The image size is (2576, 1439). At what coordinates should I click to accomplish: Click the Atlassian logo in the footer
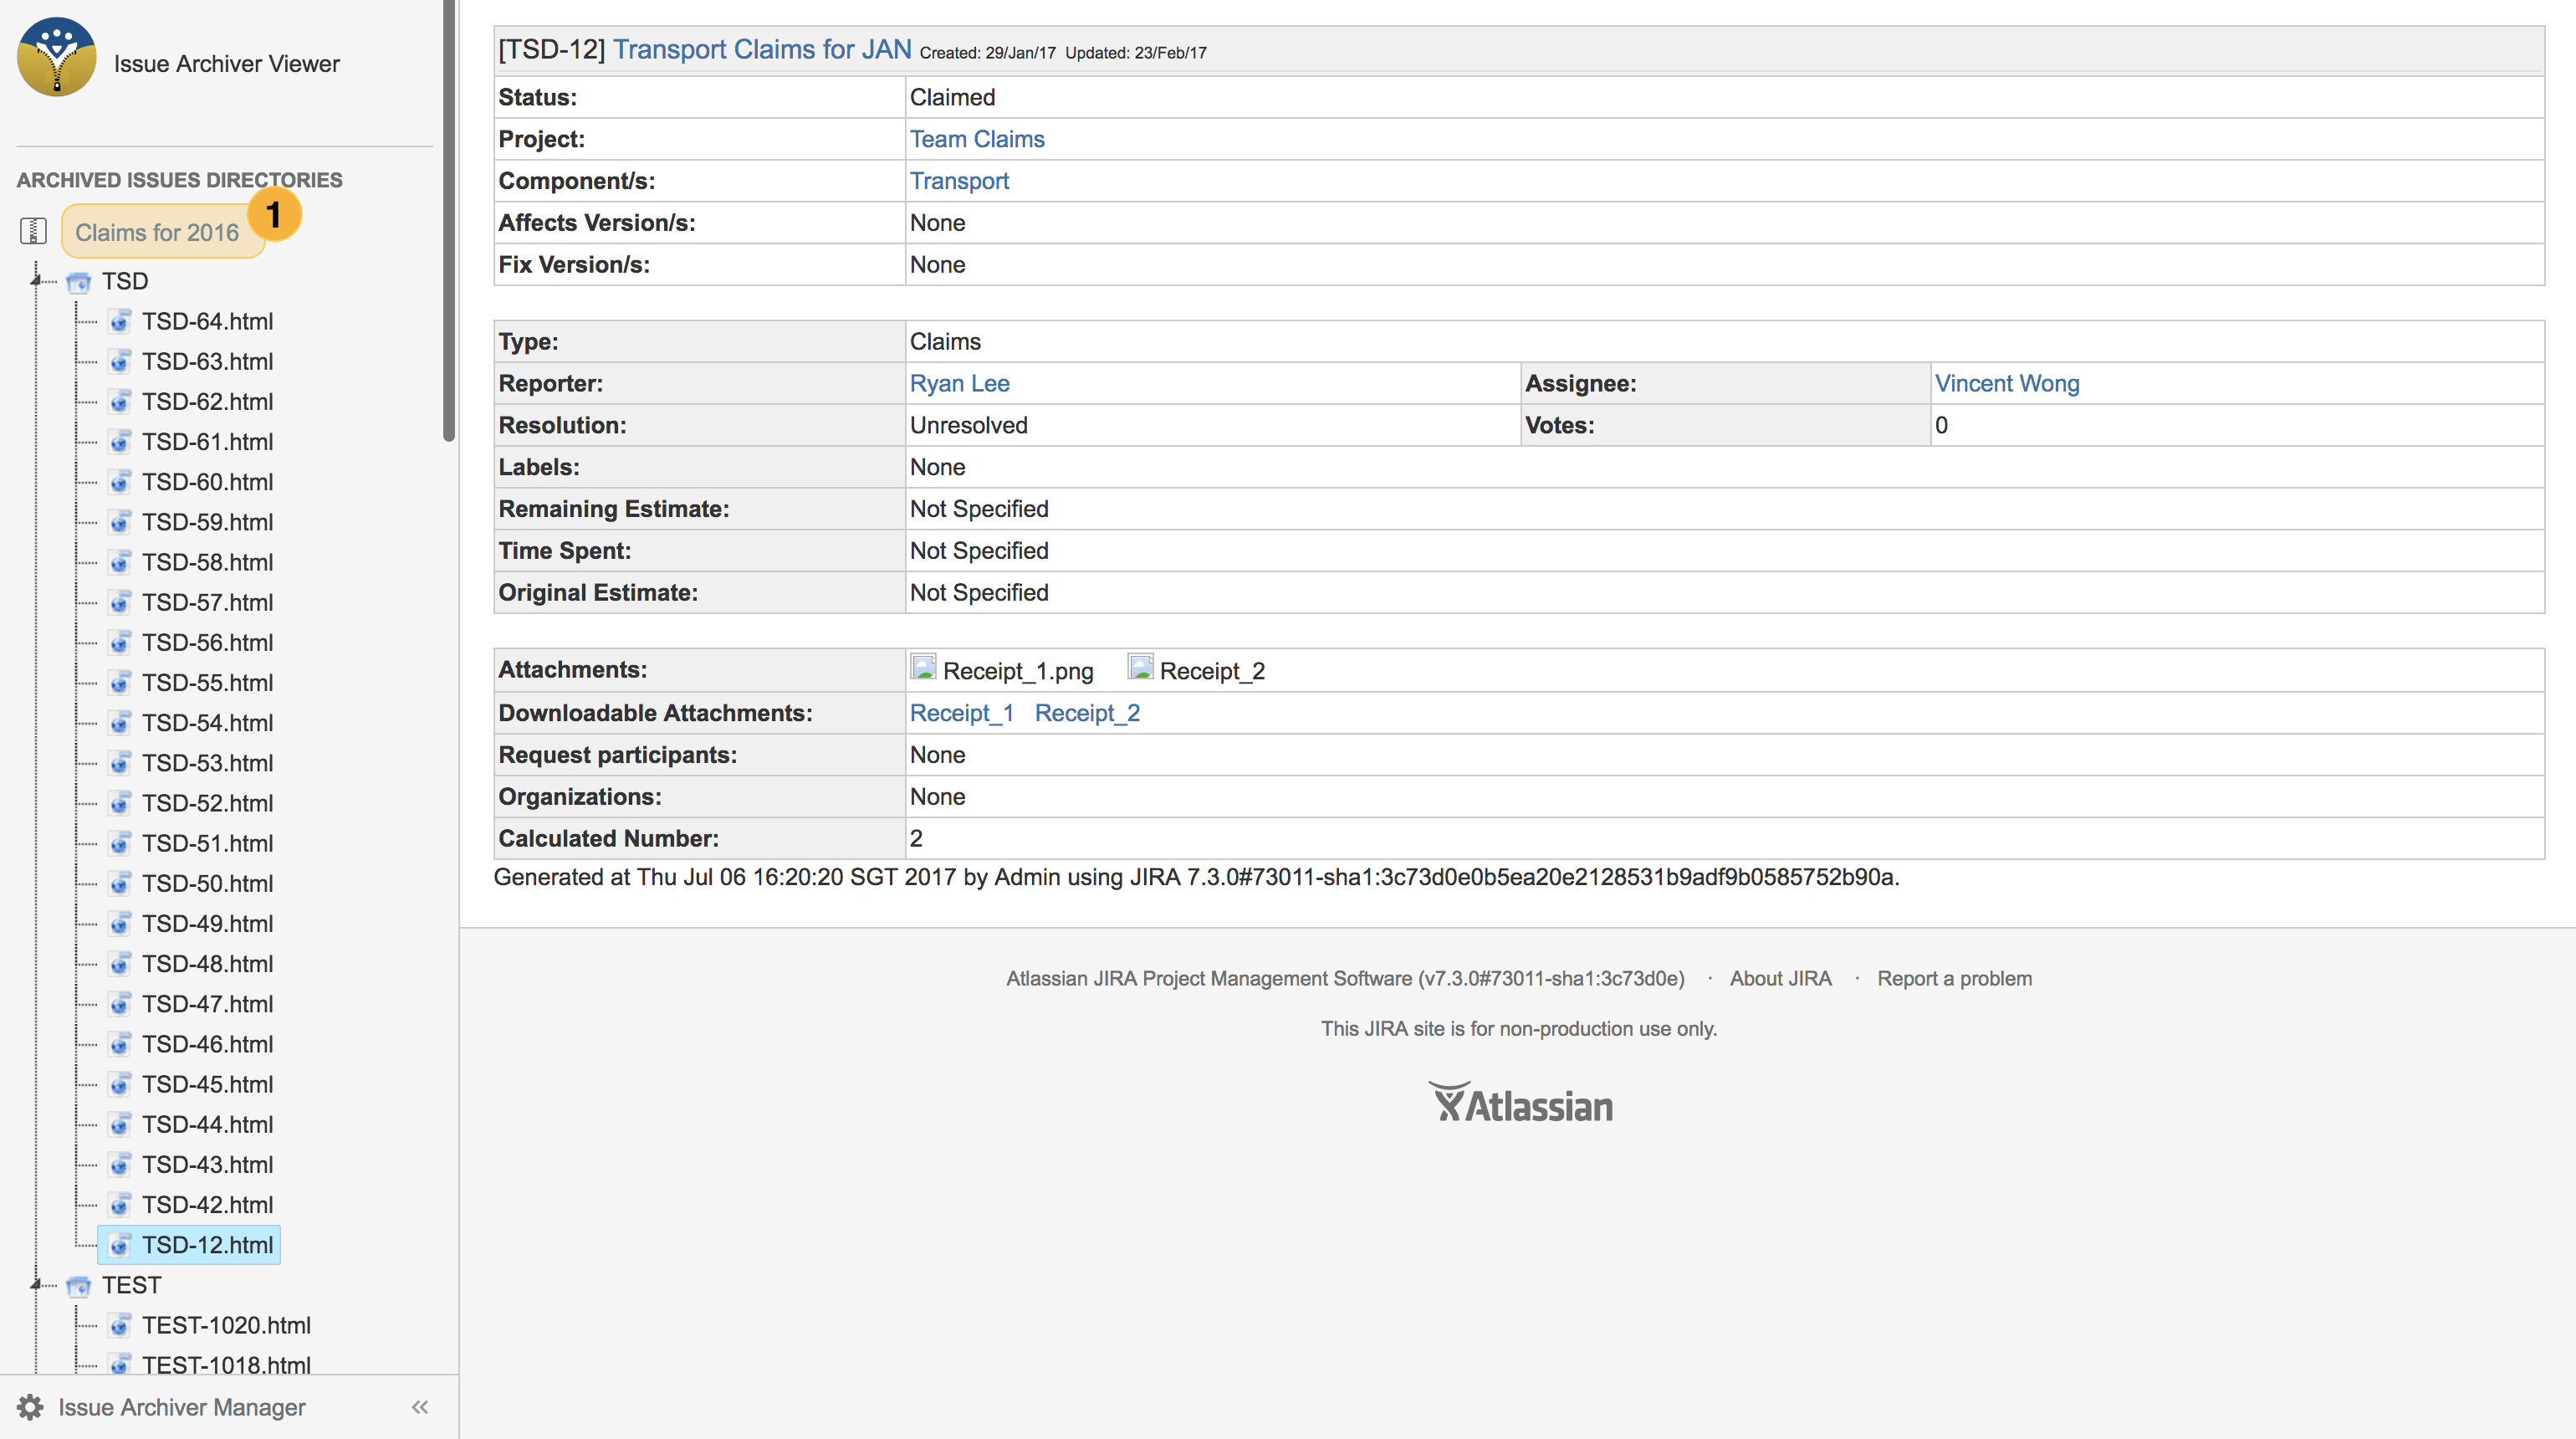1520,1102
